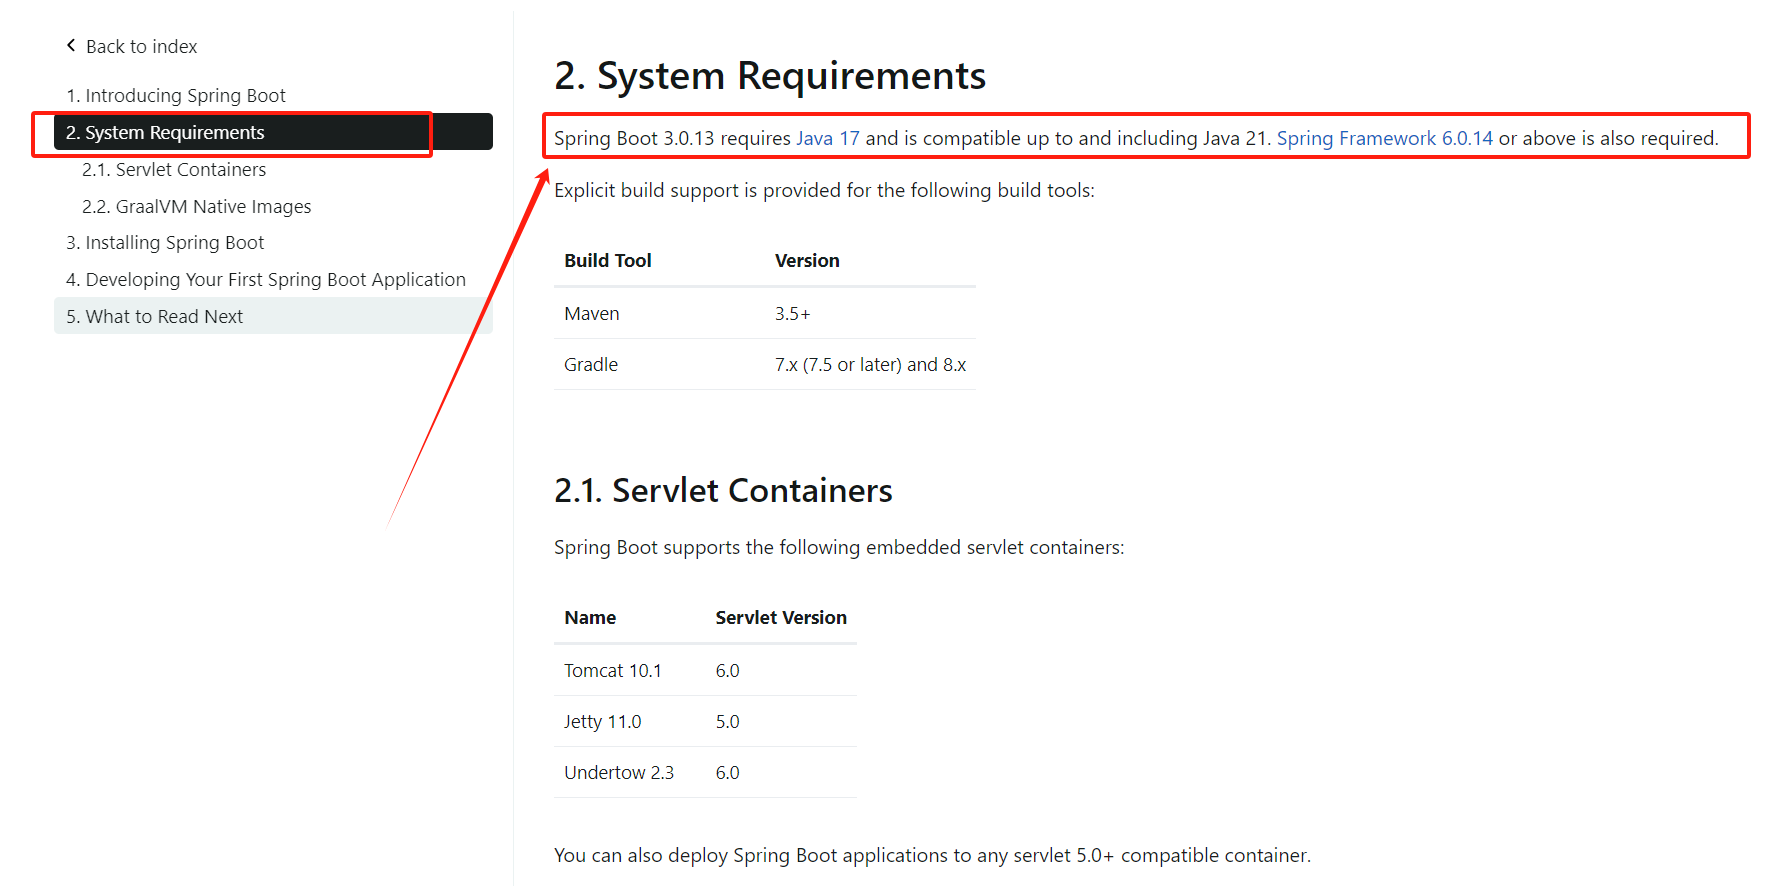Viewport: 1767px width, 886px height.
Task: Navigate to GraalVM Native Images
Action: [197, 207]
